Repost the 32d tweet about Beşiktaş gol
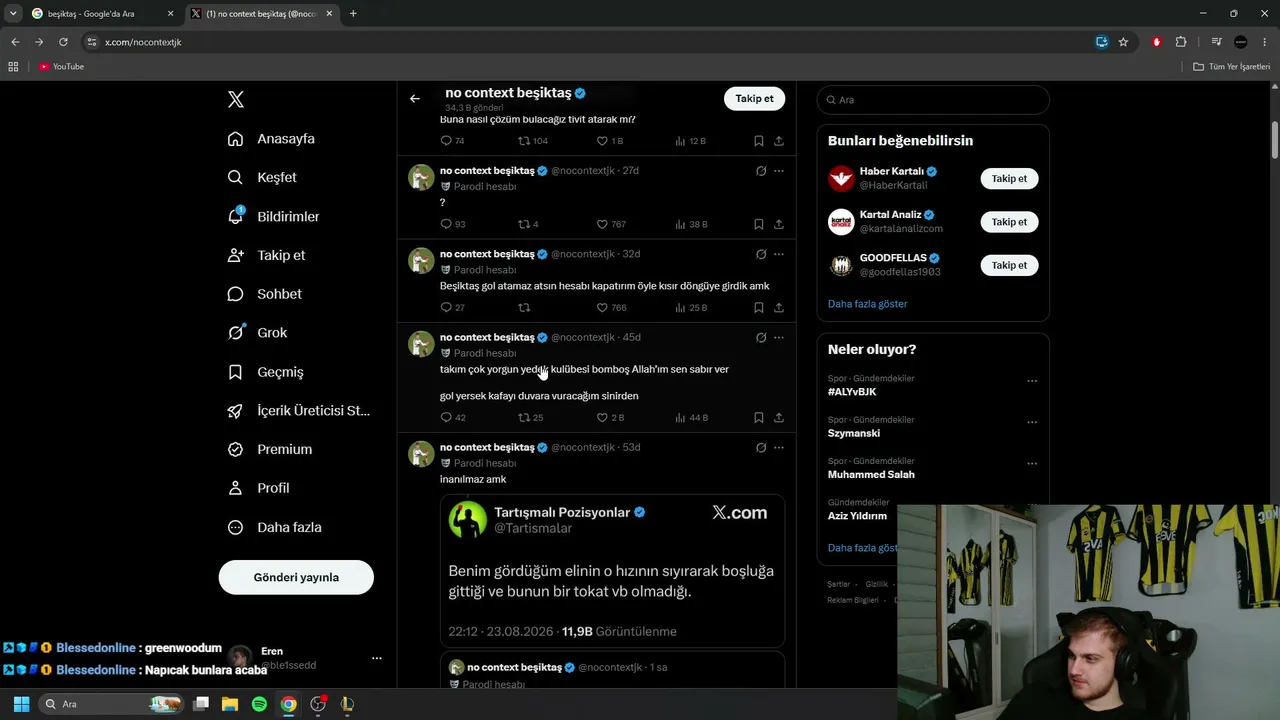This screenshot has height=720, width=1280. (523, 307)
